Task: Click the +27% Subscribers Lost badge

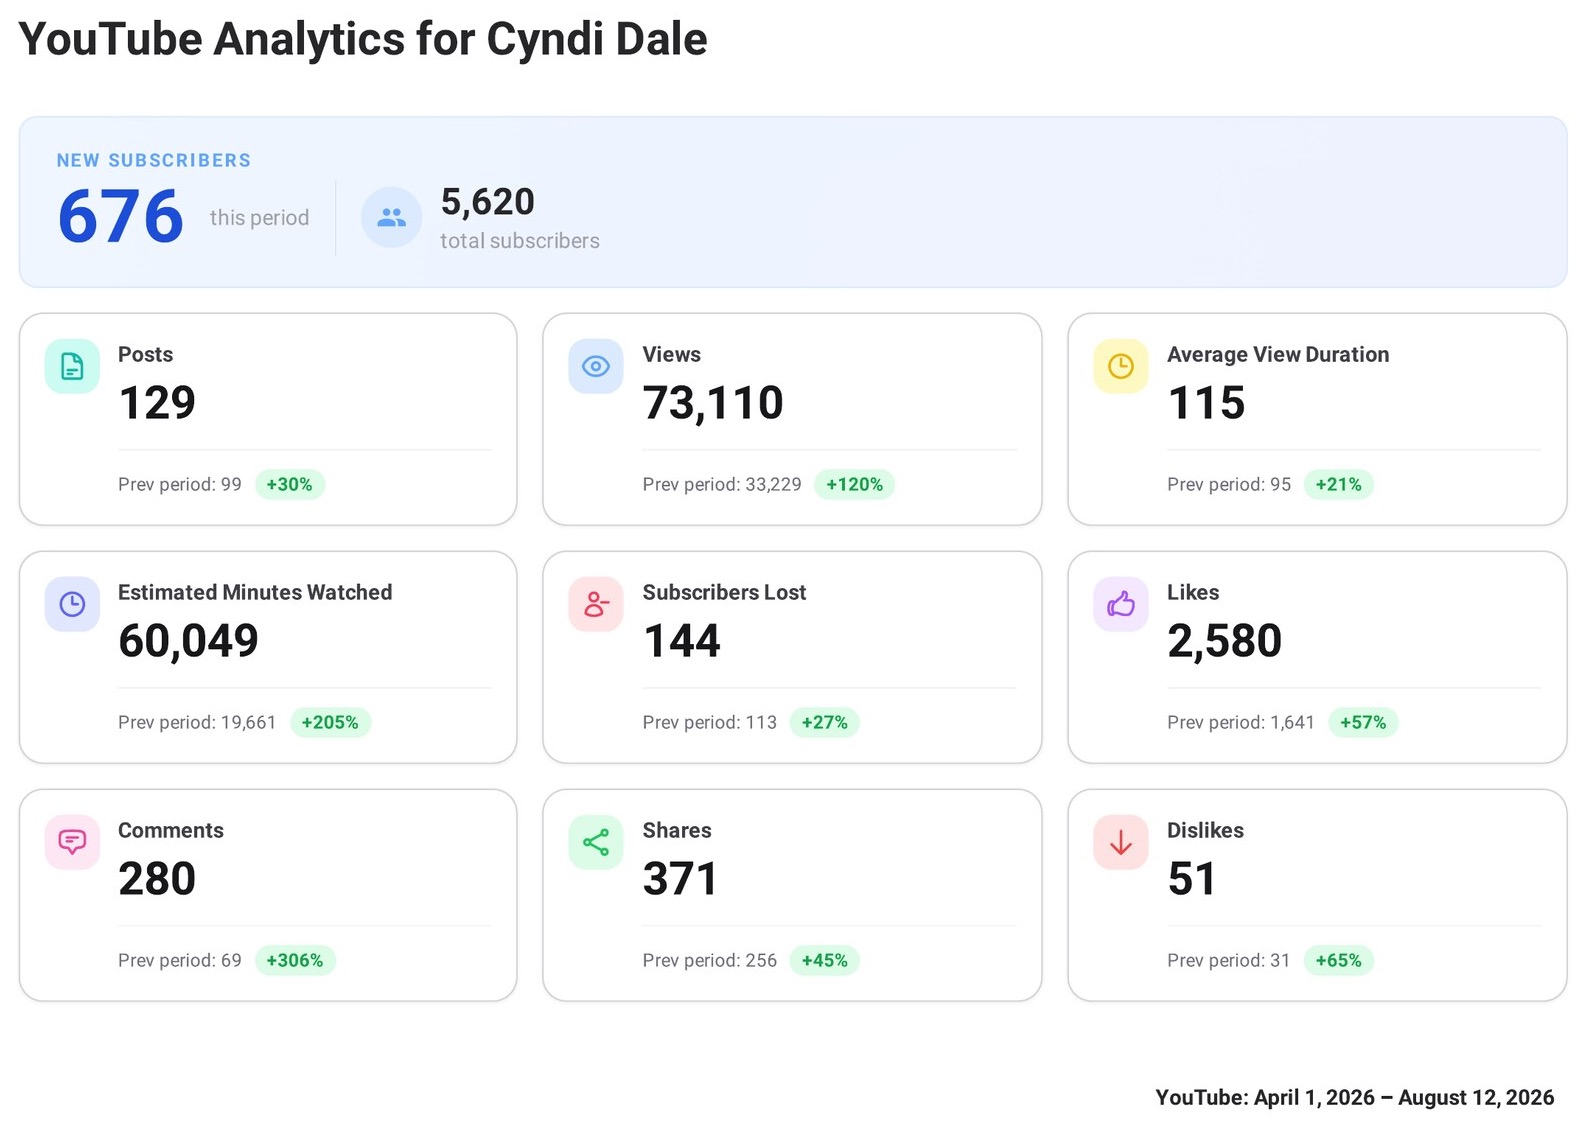Action: click(x=825, y=722)
